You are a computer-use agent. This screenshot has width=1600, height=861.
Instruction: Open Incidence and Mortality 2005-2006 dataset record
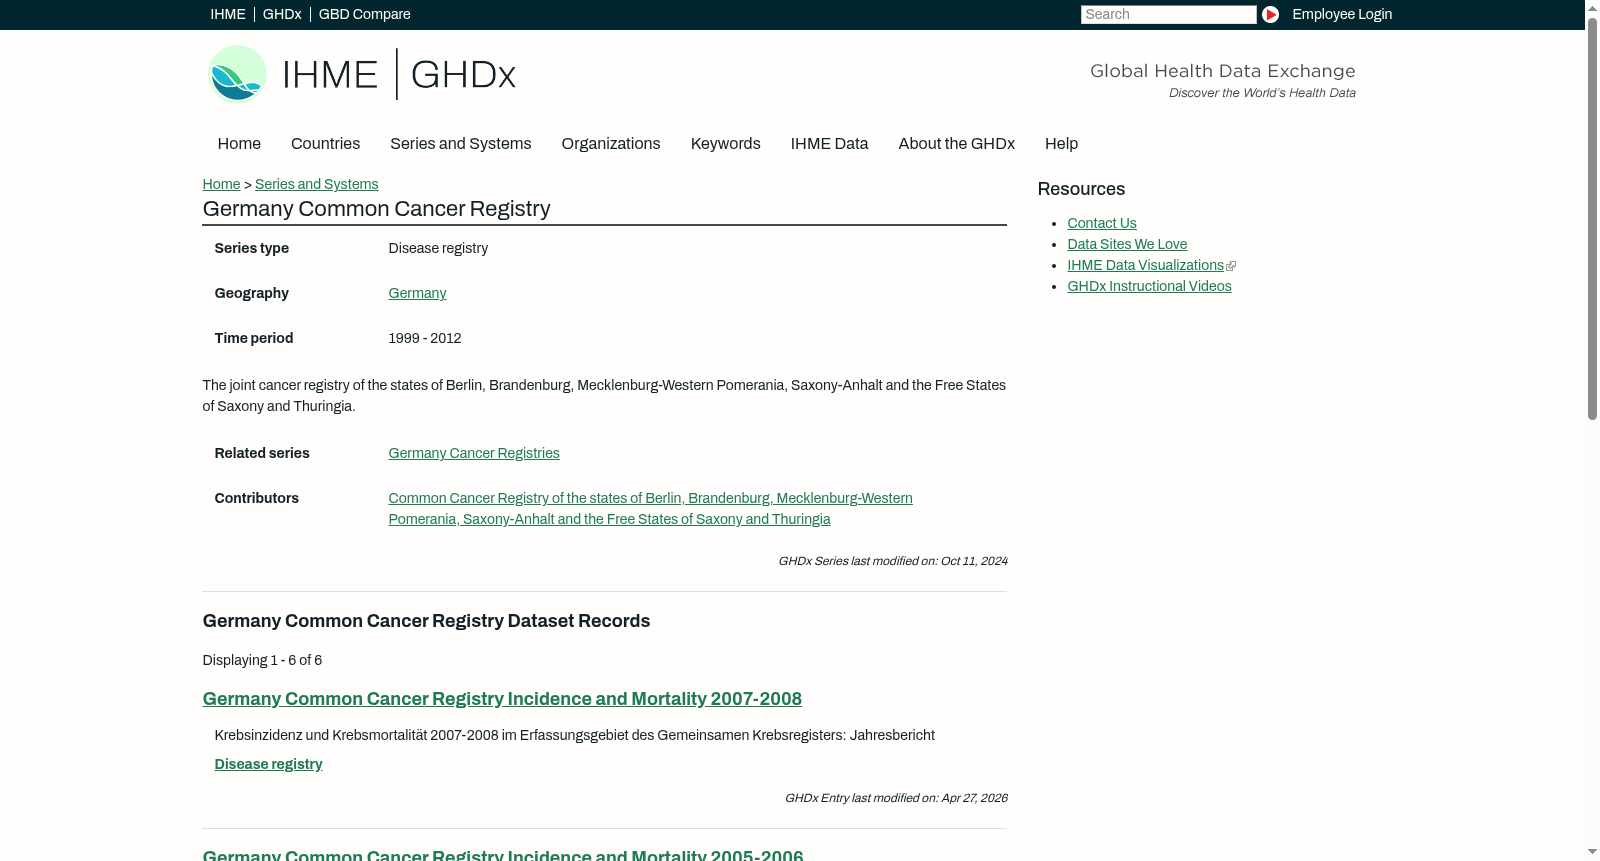503,855
